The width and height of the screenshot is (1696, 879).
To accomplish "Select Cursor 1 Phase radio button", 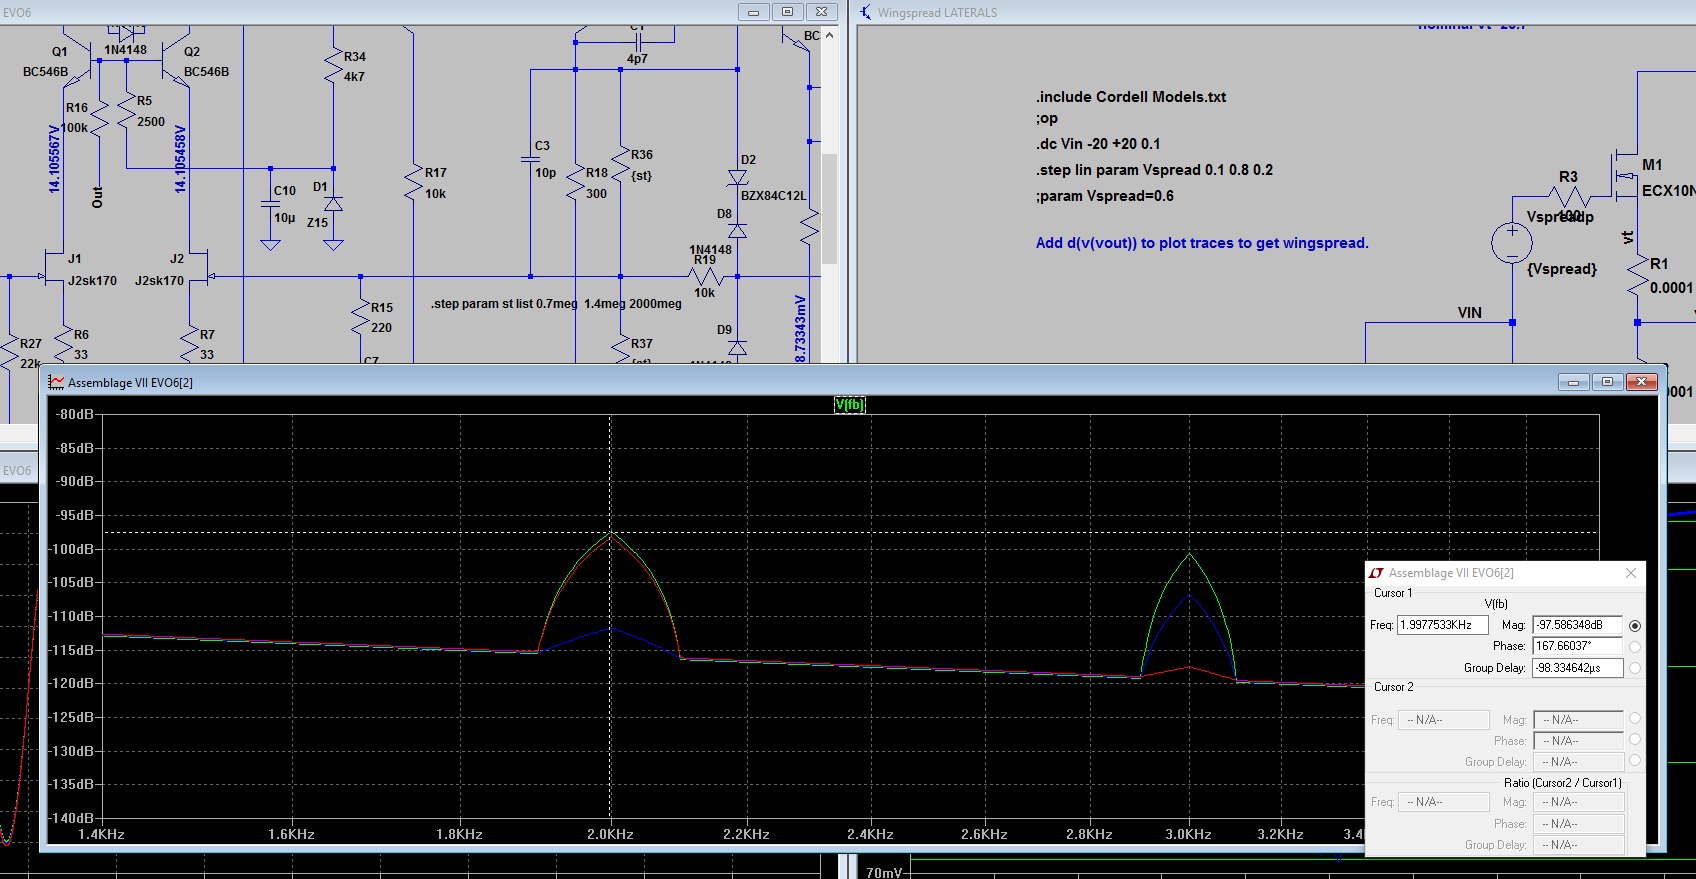I will tap(1635, 647).
